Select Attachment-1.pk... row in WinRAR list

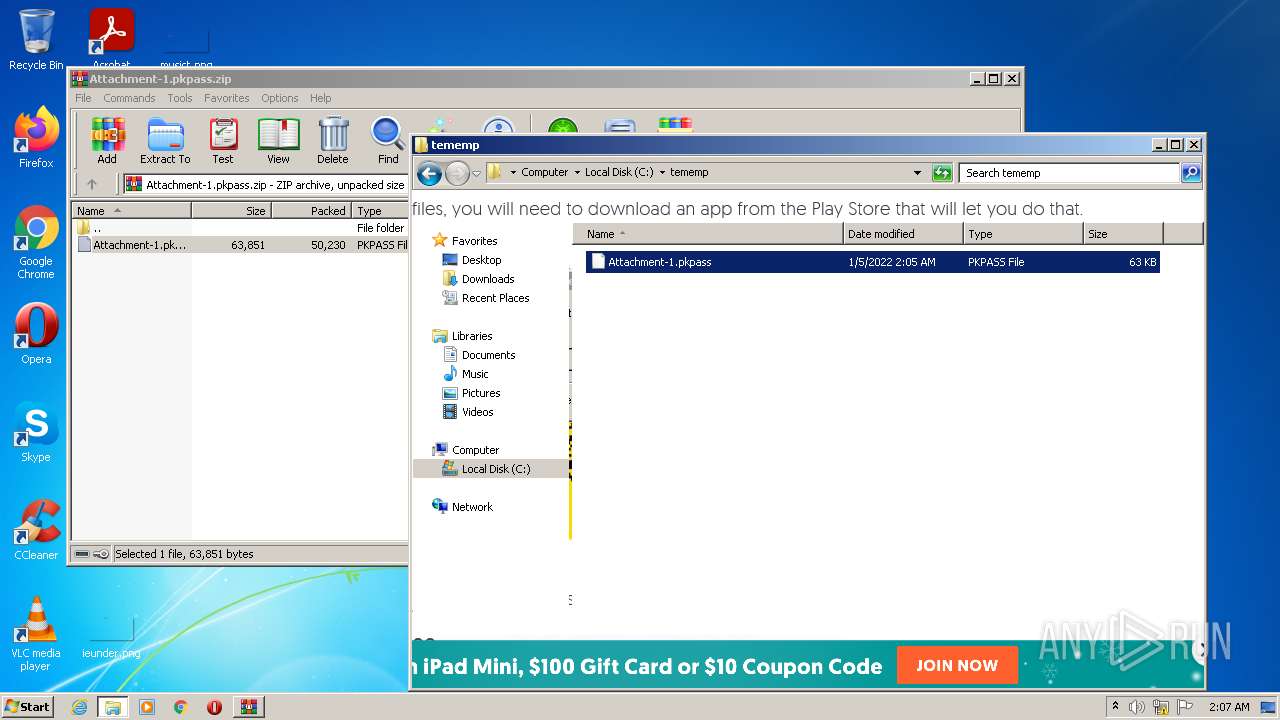point(240,245)
